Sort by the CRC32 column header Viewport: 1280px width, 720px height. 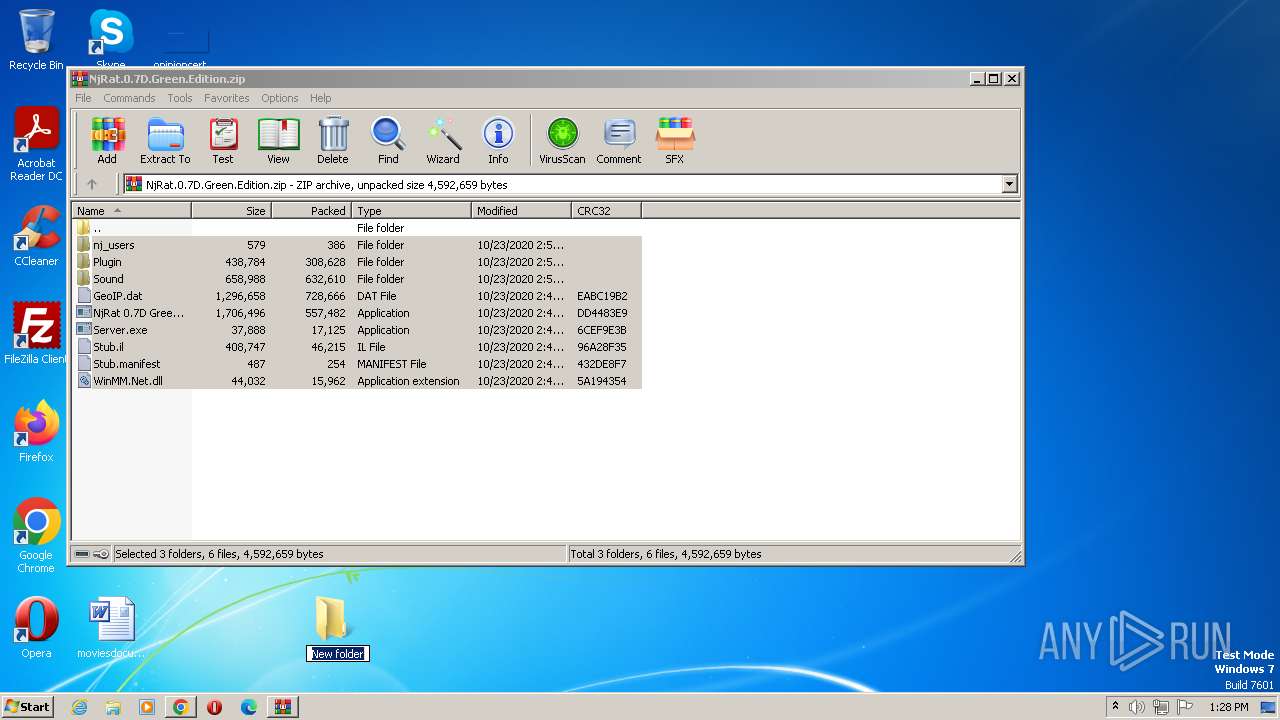(606, 211)
